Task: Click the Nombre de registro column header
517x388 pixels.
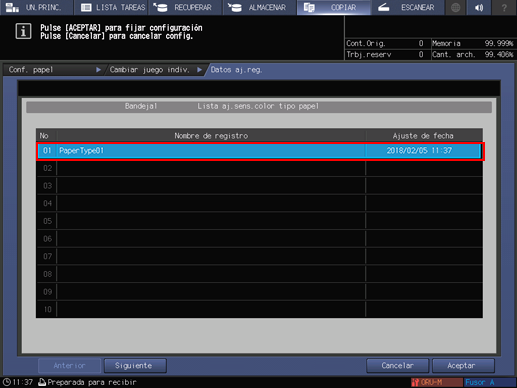Action: coord(211,136)
